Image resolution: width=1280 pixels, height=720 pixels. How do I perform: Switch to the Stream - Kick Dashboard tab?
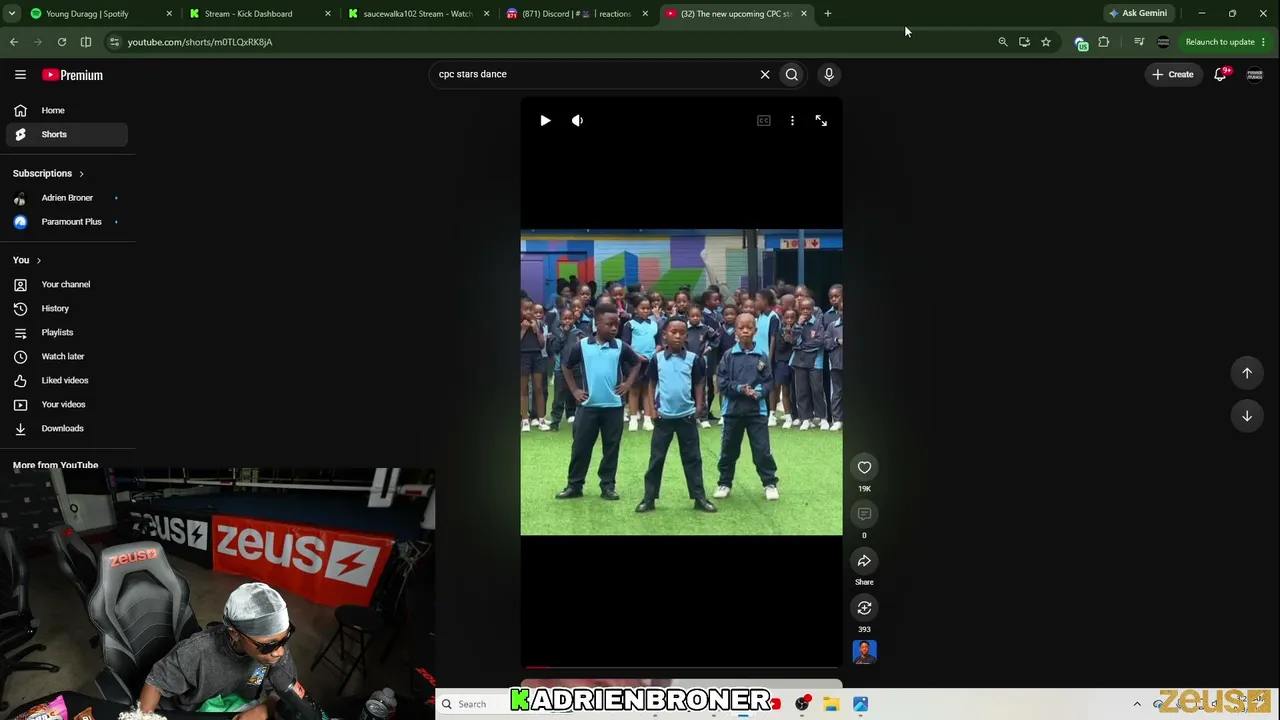coord(260,14)
